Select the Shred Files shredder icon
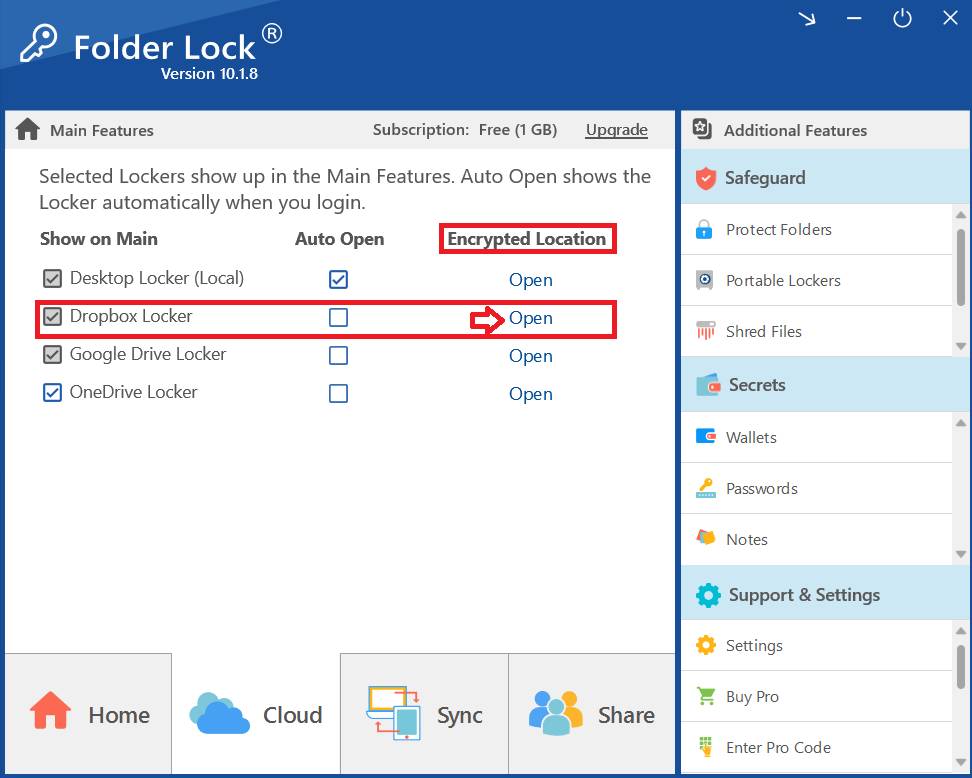 click(705, 331)
